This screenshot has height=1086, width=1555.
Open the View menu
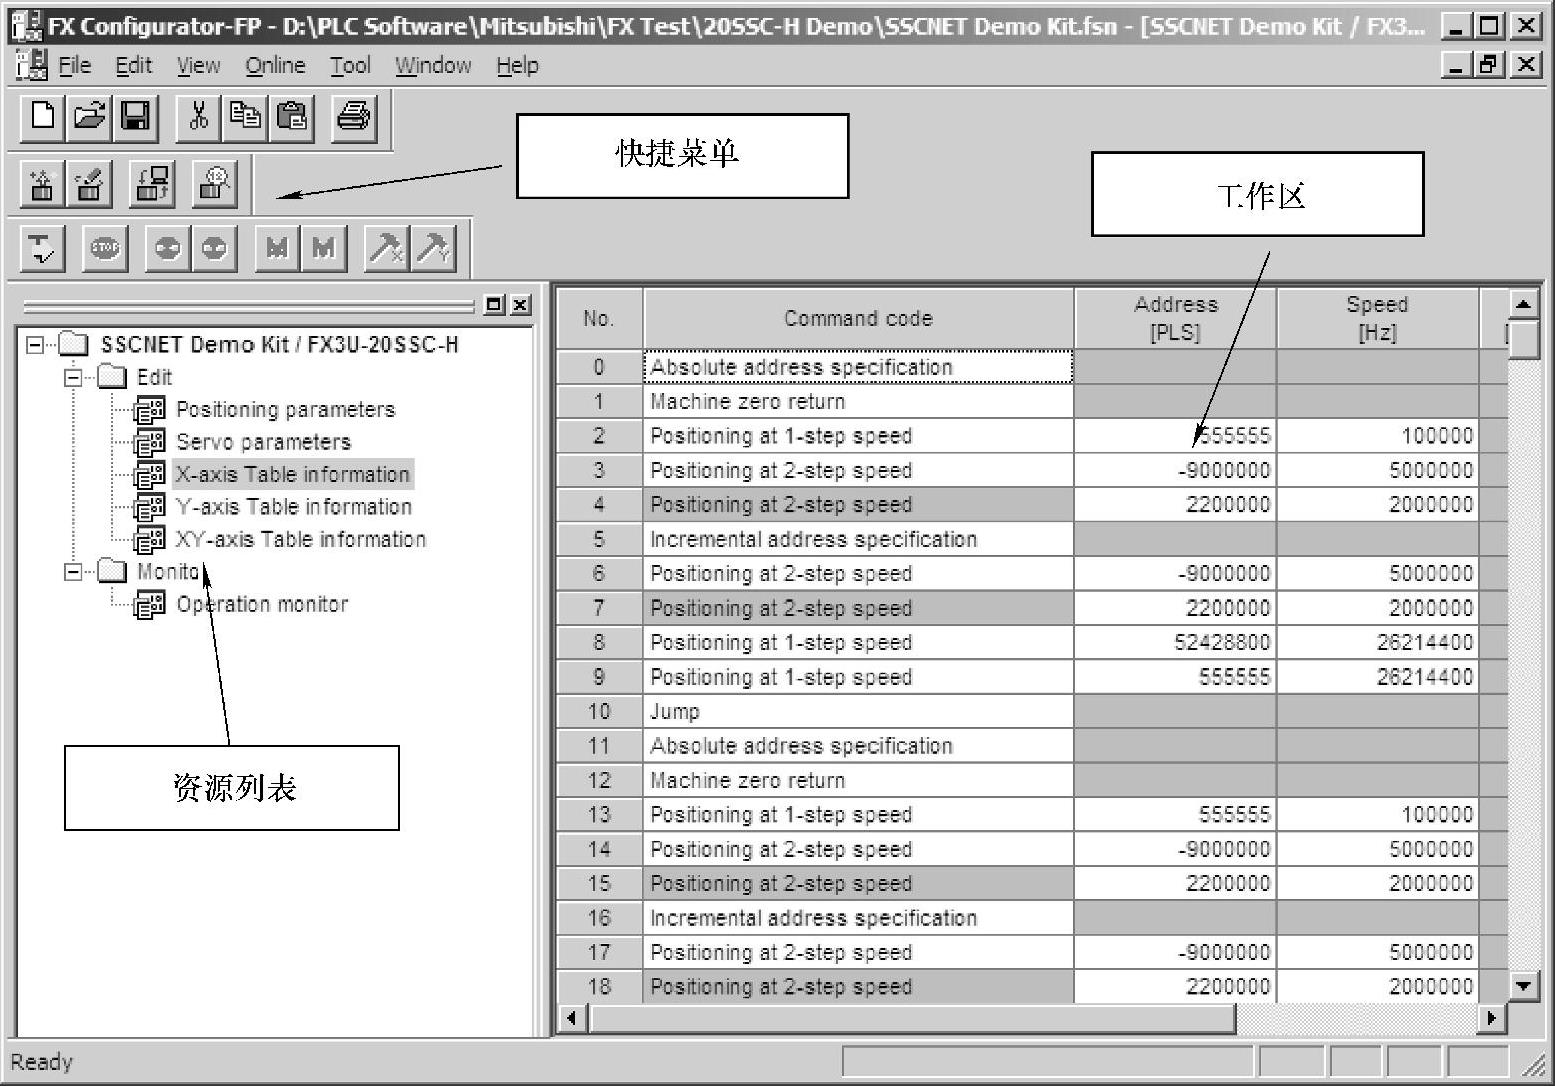click(199, 66)
